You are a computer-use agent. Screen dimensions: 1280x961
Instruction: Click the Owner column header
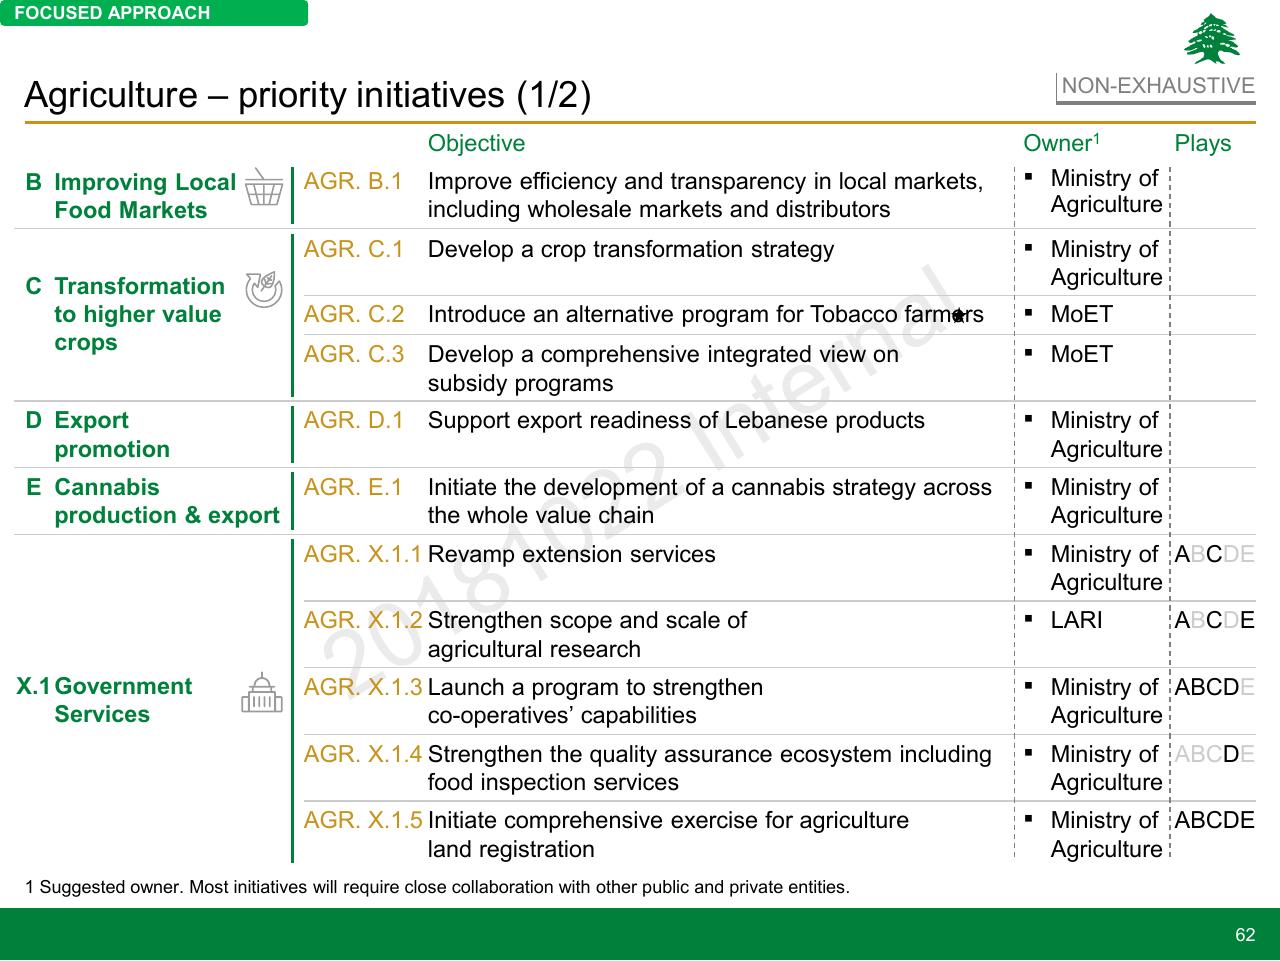point(1062,143)
